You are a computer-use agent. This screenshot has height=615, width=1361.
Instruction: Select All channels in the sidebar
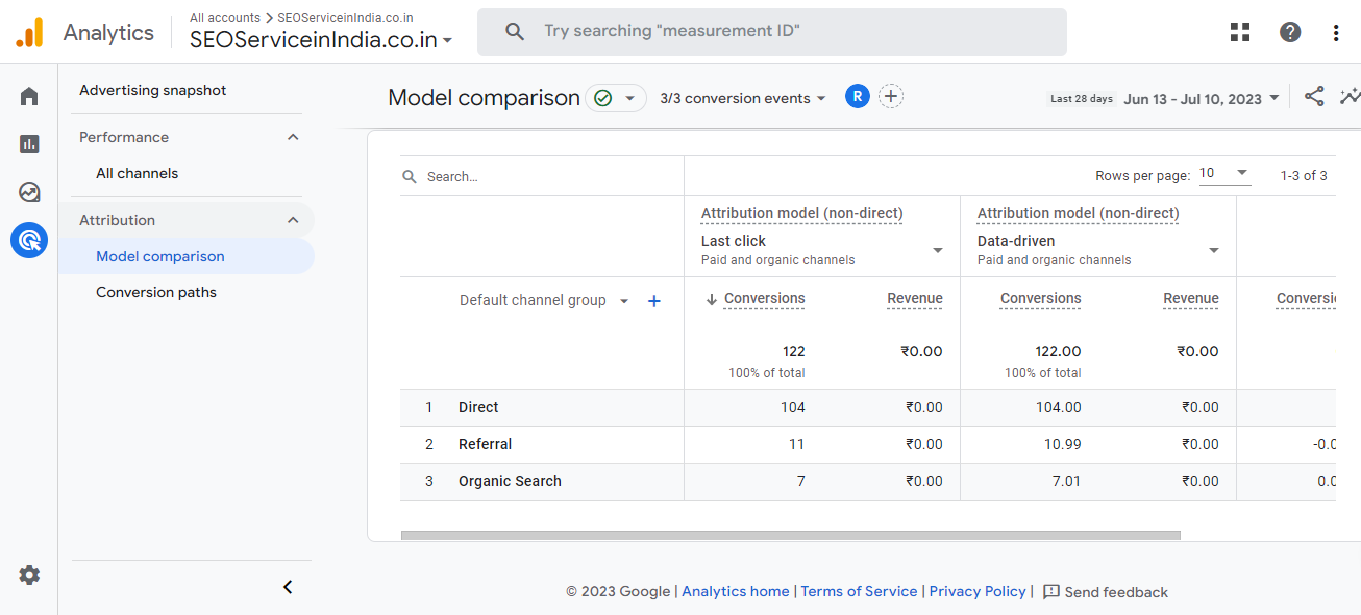pos(137,173)
